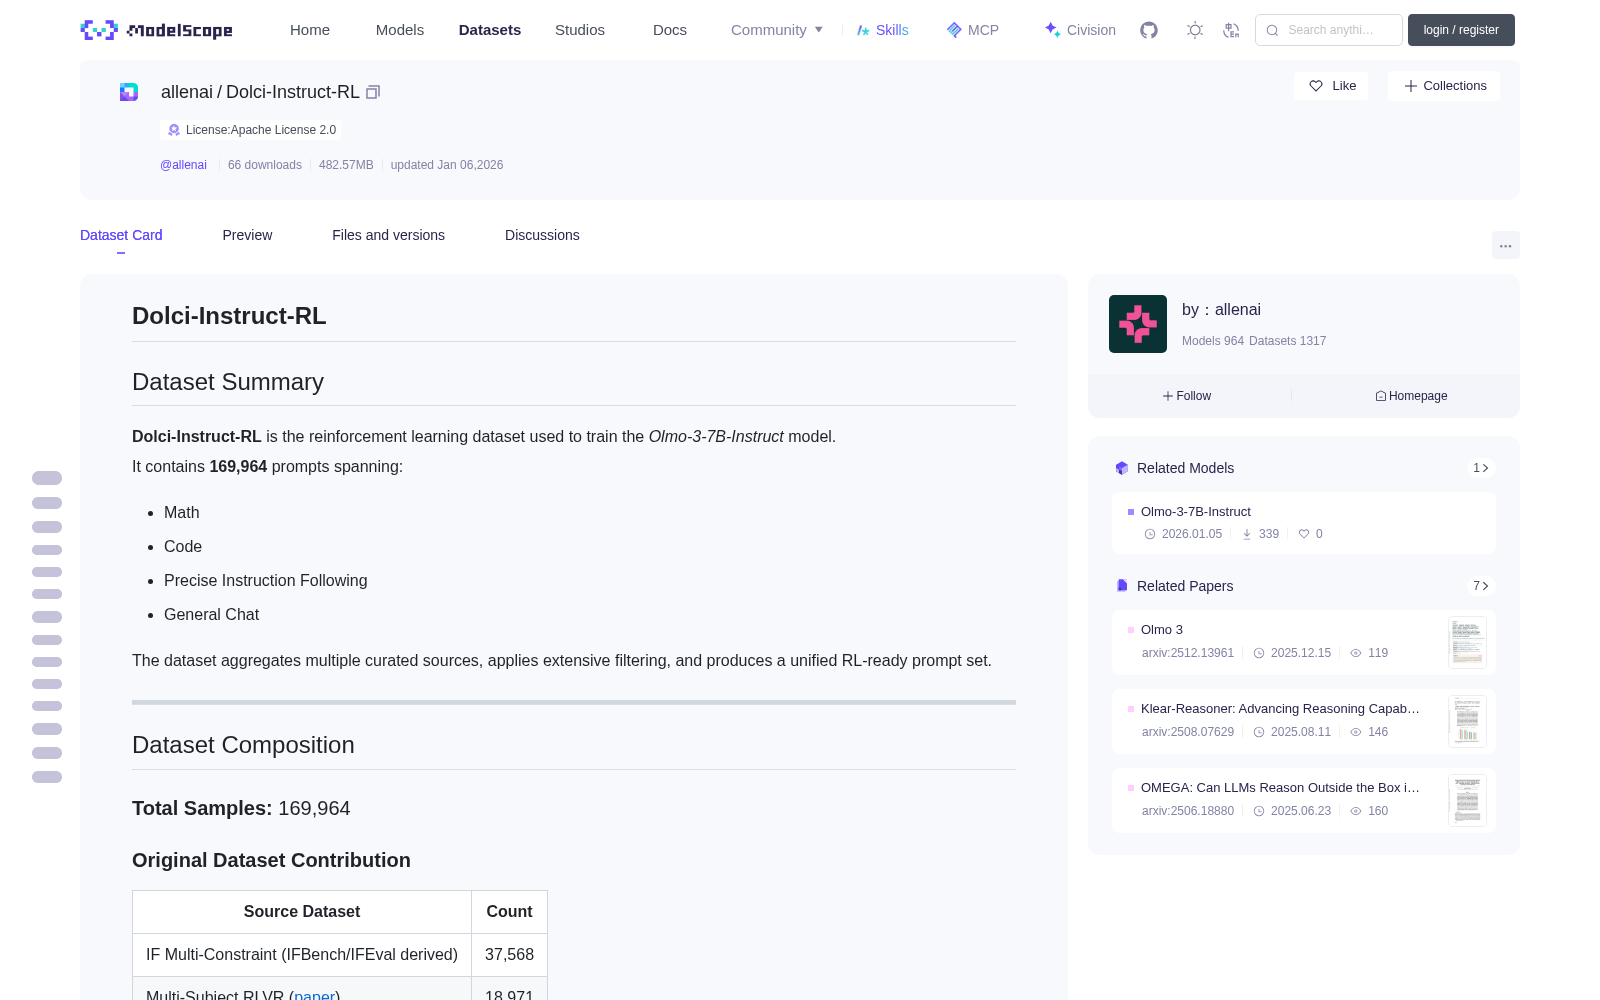This screenshot has width=1600, height=1000.
Task: Like this dataset
Action: tap(1332, 86)
